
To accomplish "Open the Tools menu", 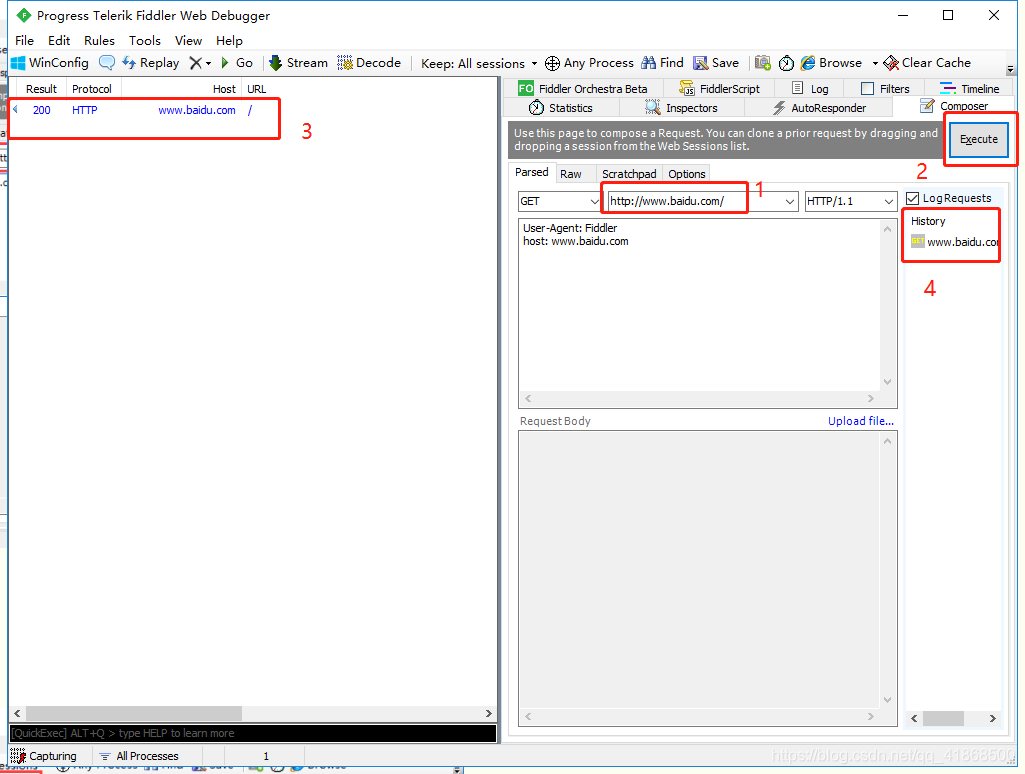I will click(144, 41).
